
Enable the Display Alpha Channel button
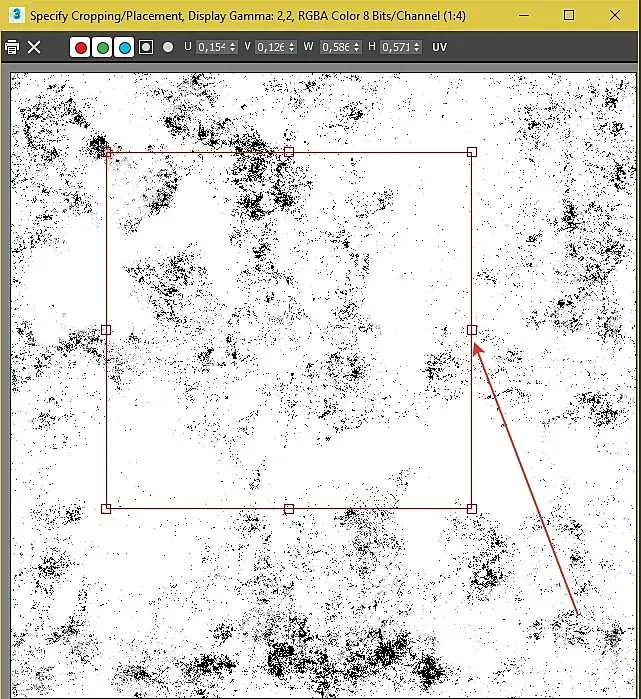click(146, 47)
